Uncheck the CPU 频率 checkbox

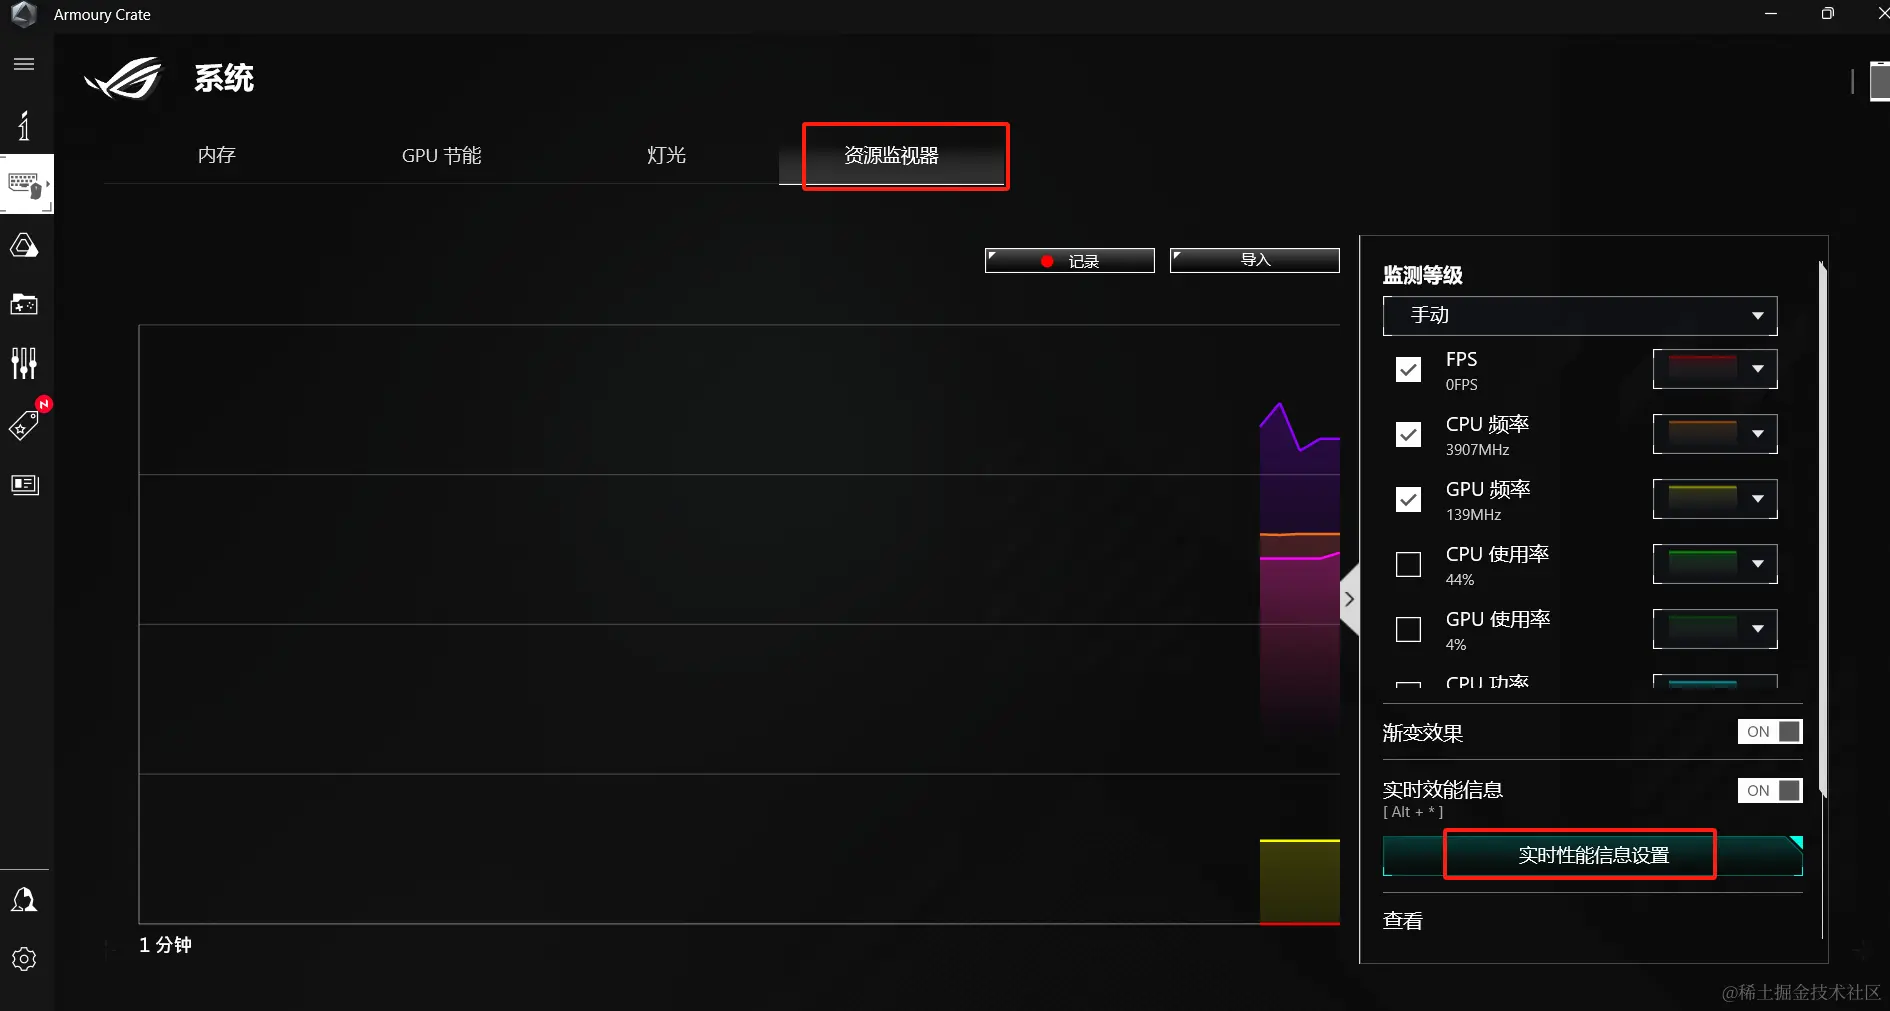tap(1408, 435)
